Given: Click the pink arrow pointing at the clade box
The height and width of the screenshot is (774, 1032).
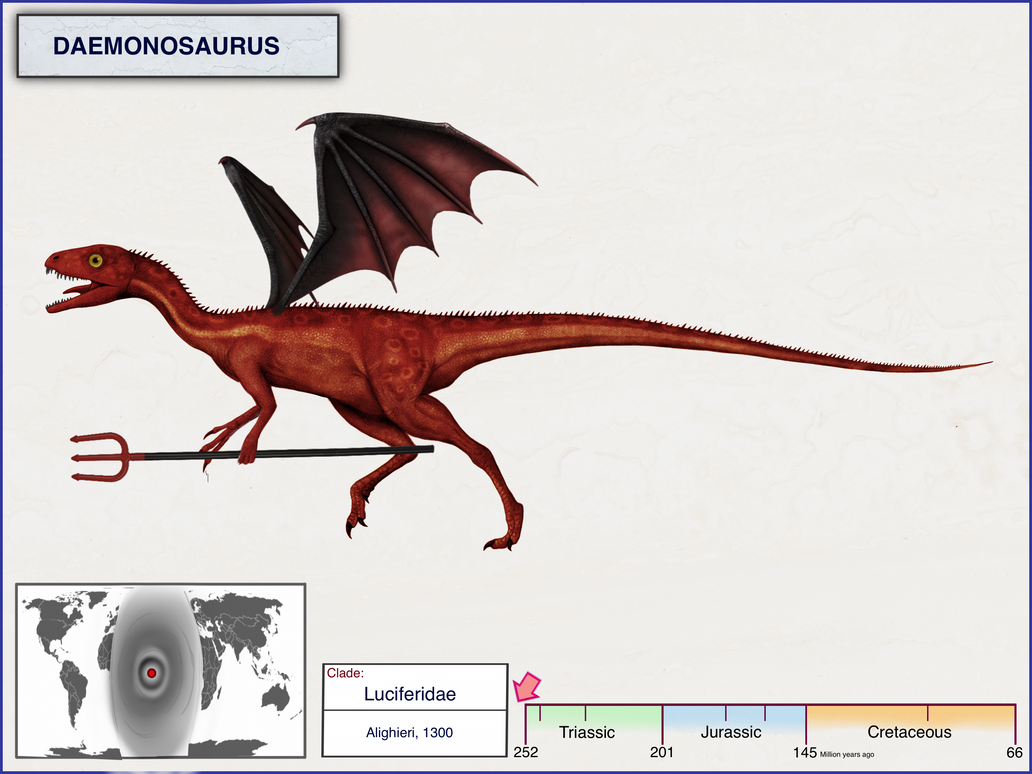Looking at the screenshot, I should point(527,688).
